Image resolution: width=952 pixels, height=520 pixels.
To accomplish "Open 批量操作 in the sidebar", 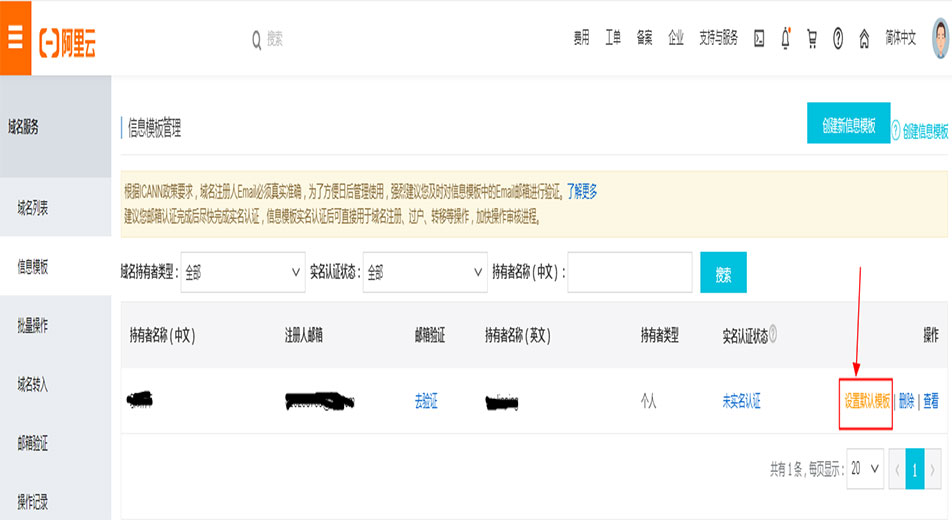I will coord(33,325).
